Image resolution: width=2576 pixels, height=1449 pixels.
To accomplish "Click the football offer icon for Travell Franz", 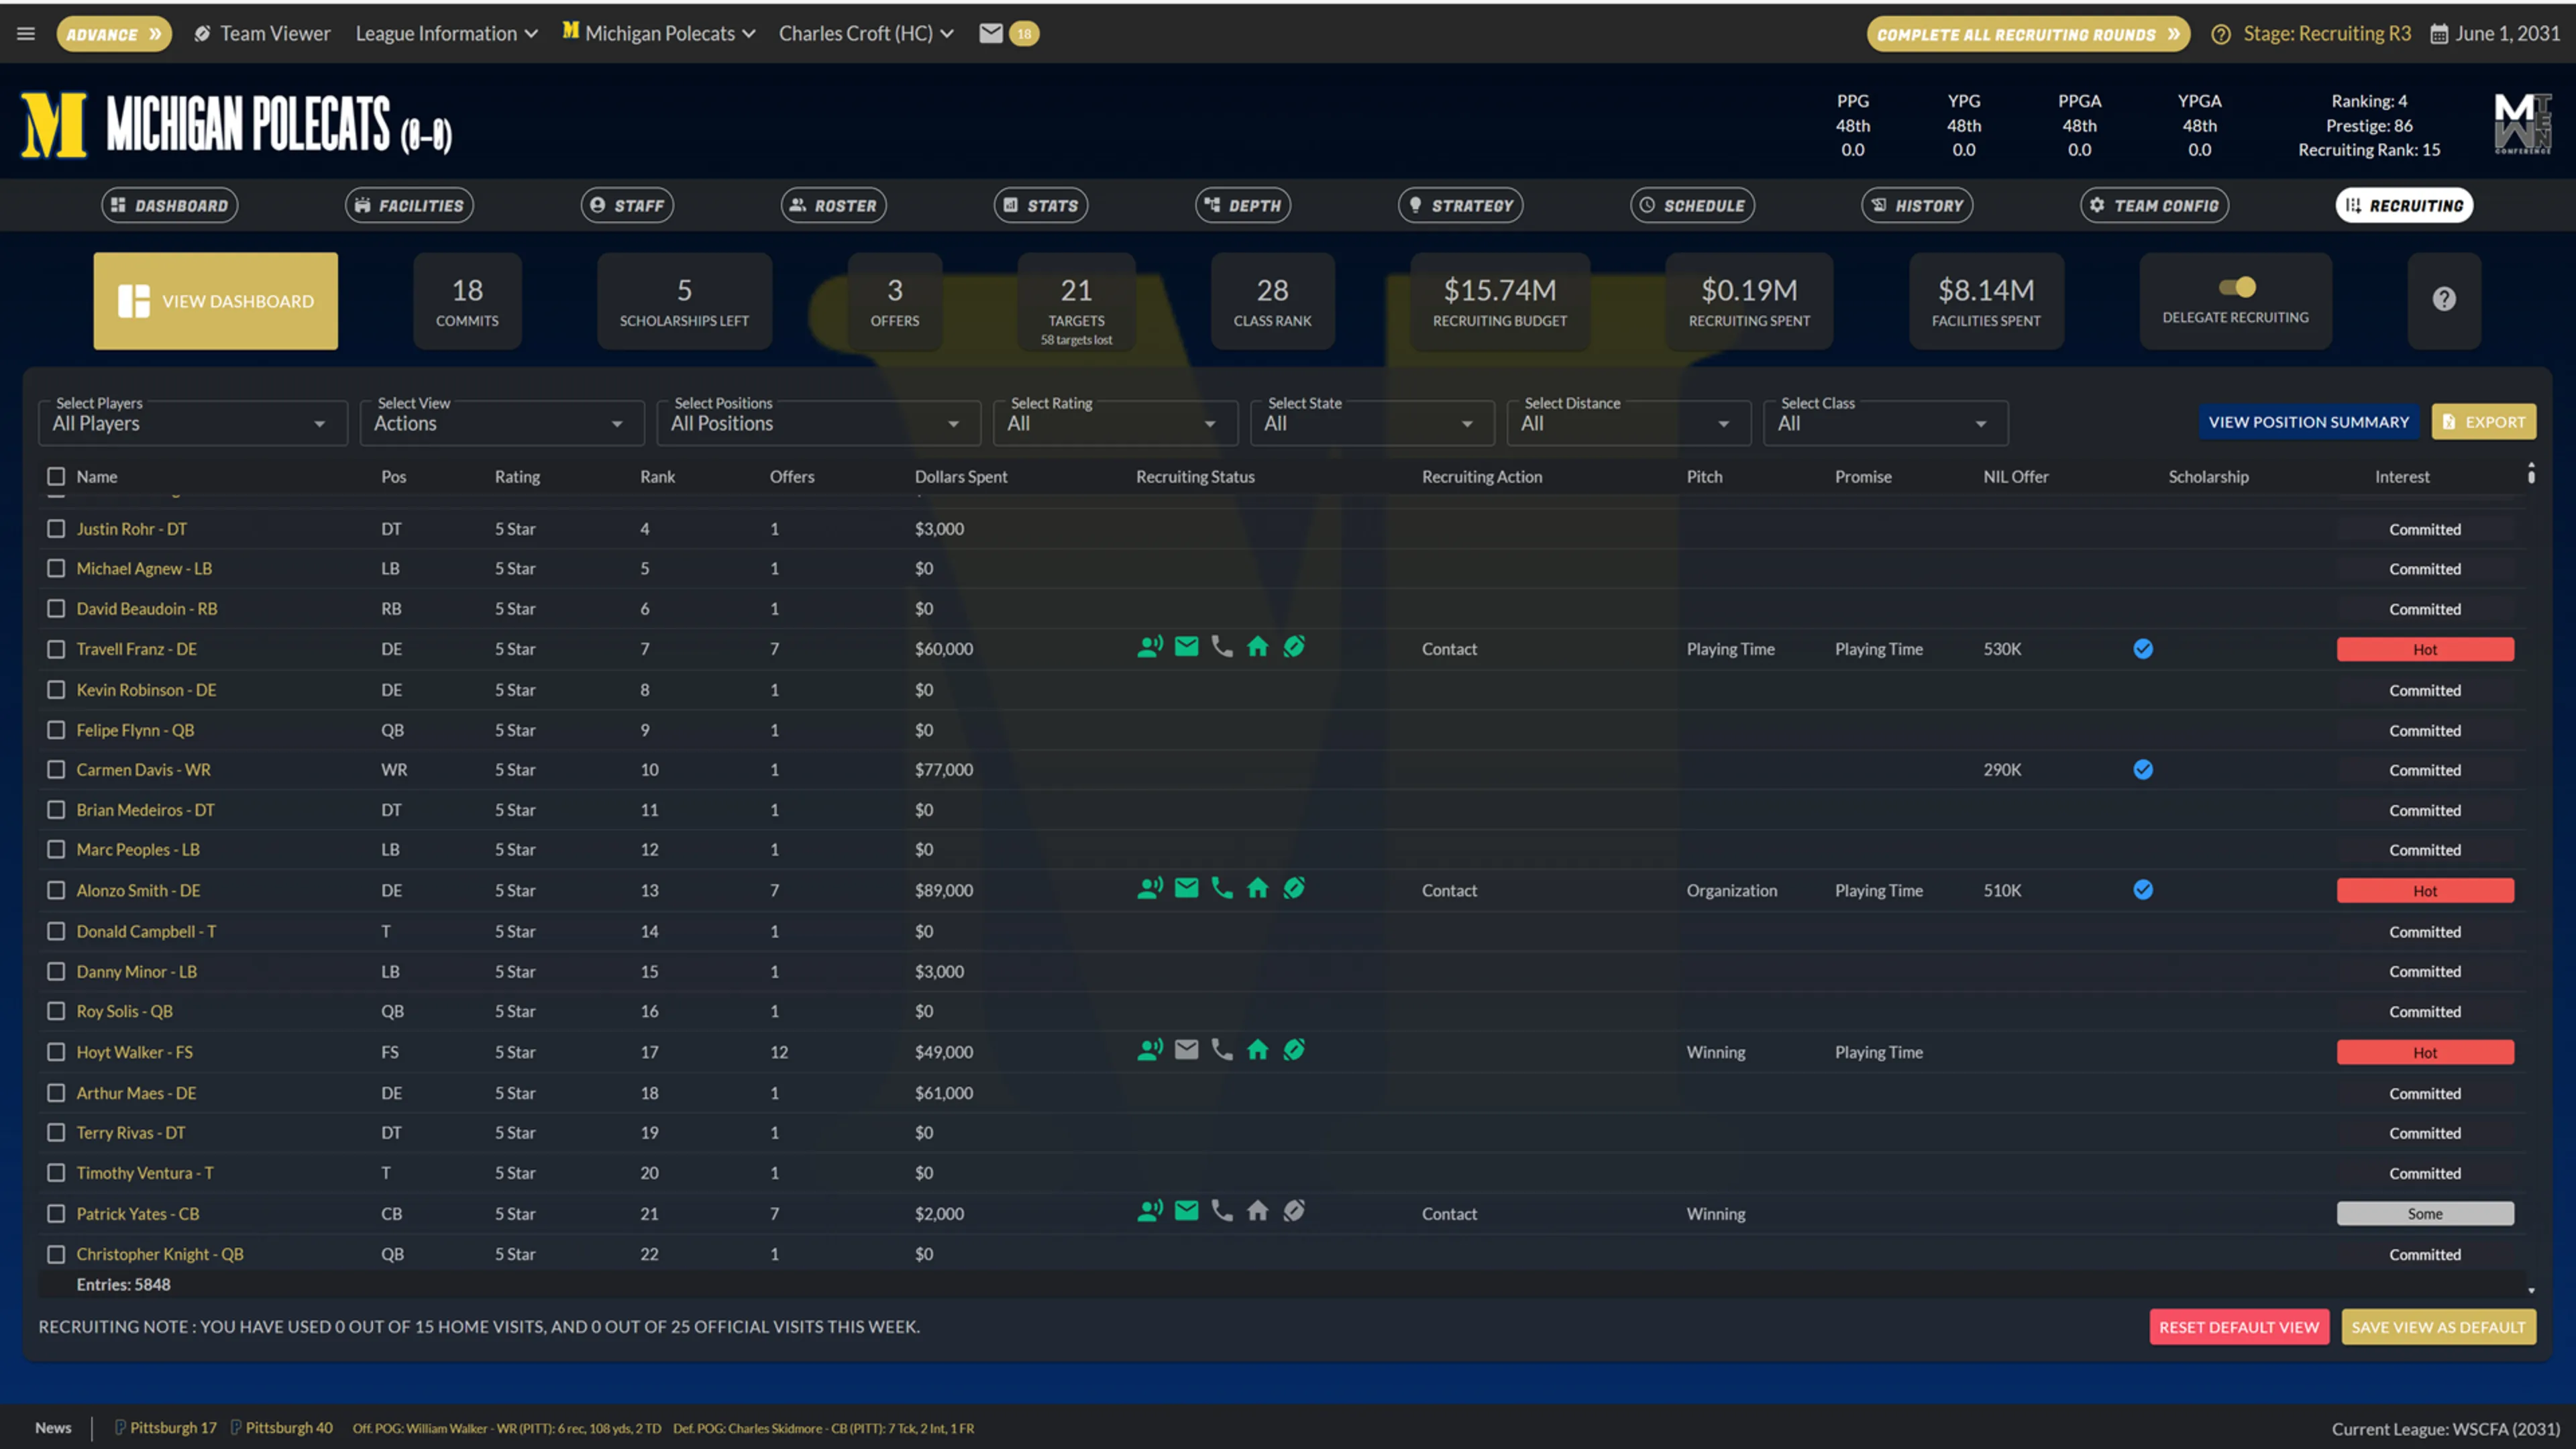I will point(1293,647).
